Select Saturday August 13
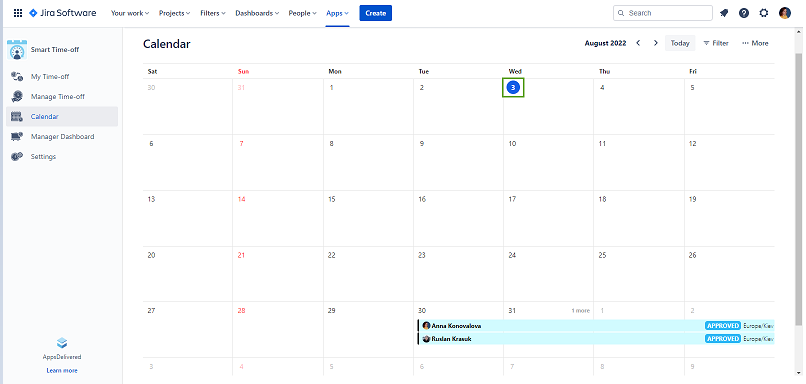 tap(188, 218)
